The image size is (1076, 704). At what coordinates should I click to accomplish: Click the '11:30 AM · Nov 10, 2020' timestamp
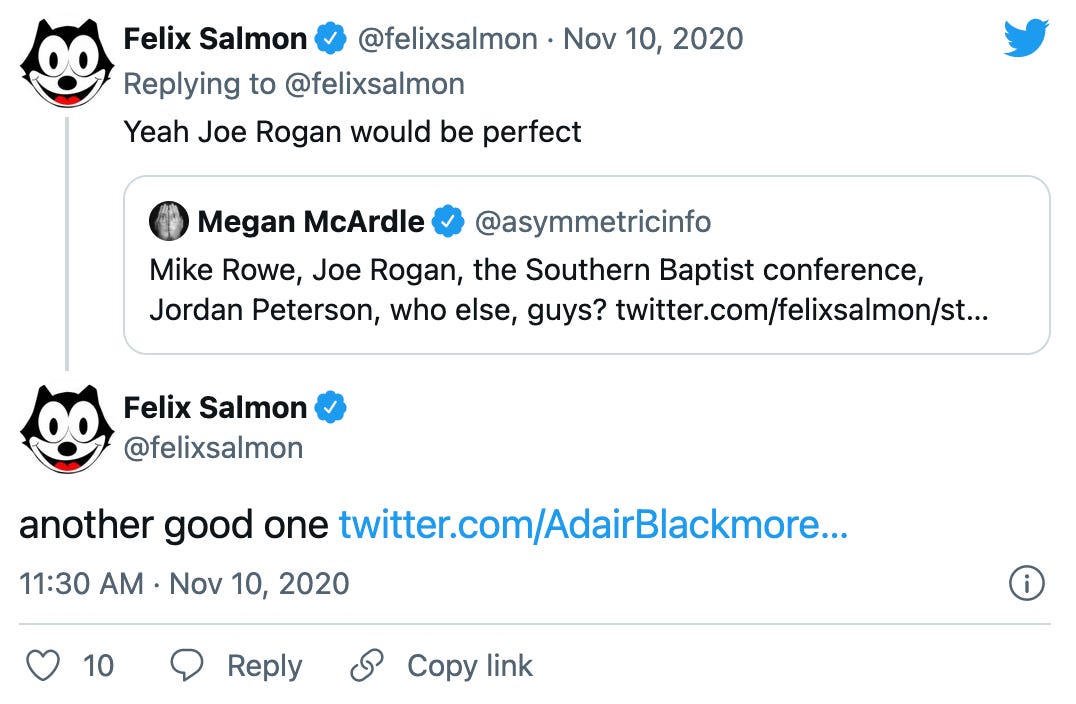[184, 583]
